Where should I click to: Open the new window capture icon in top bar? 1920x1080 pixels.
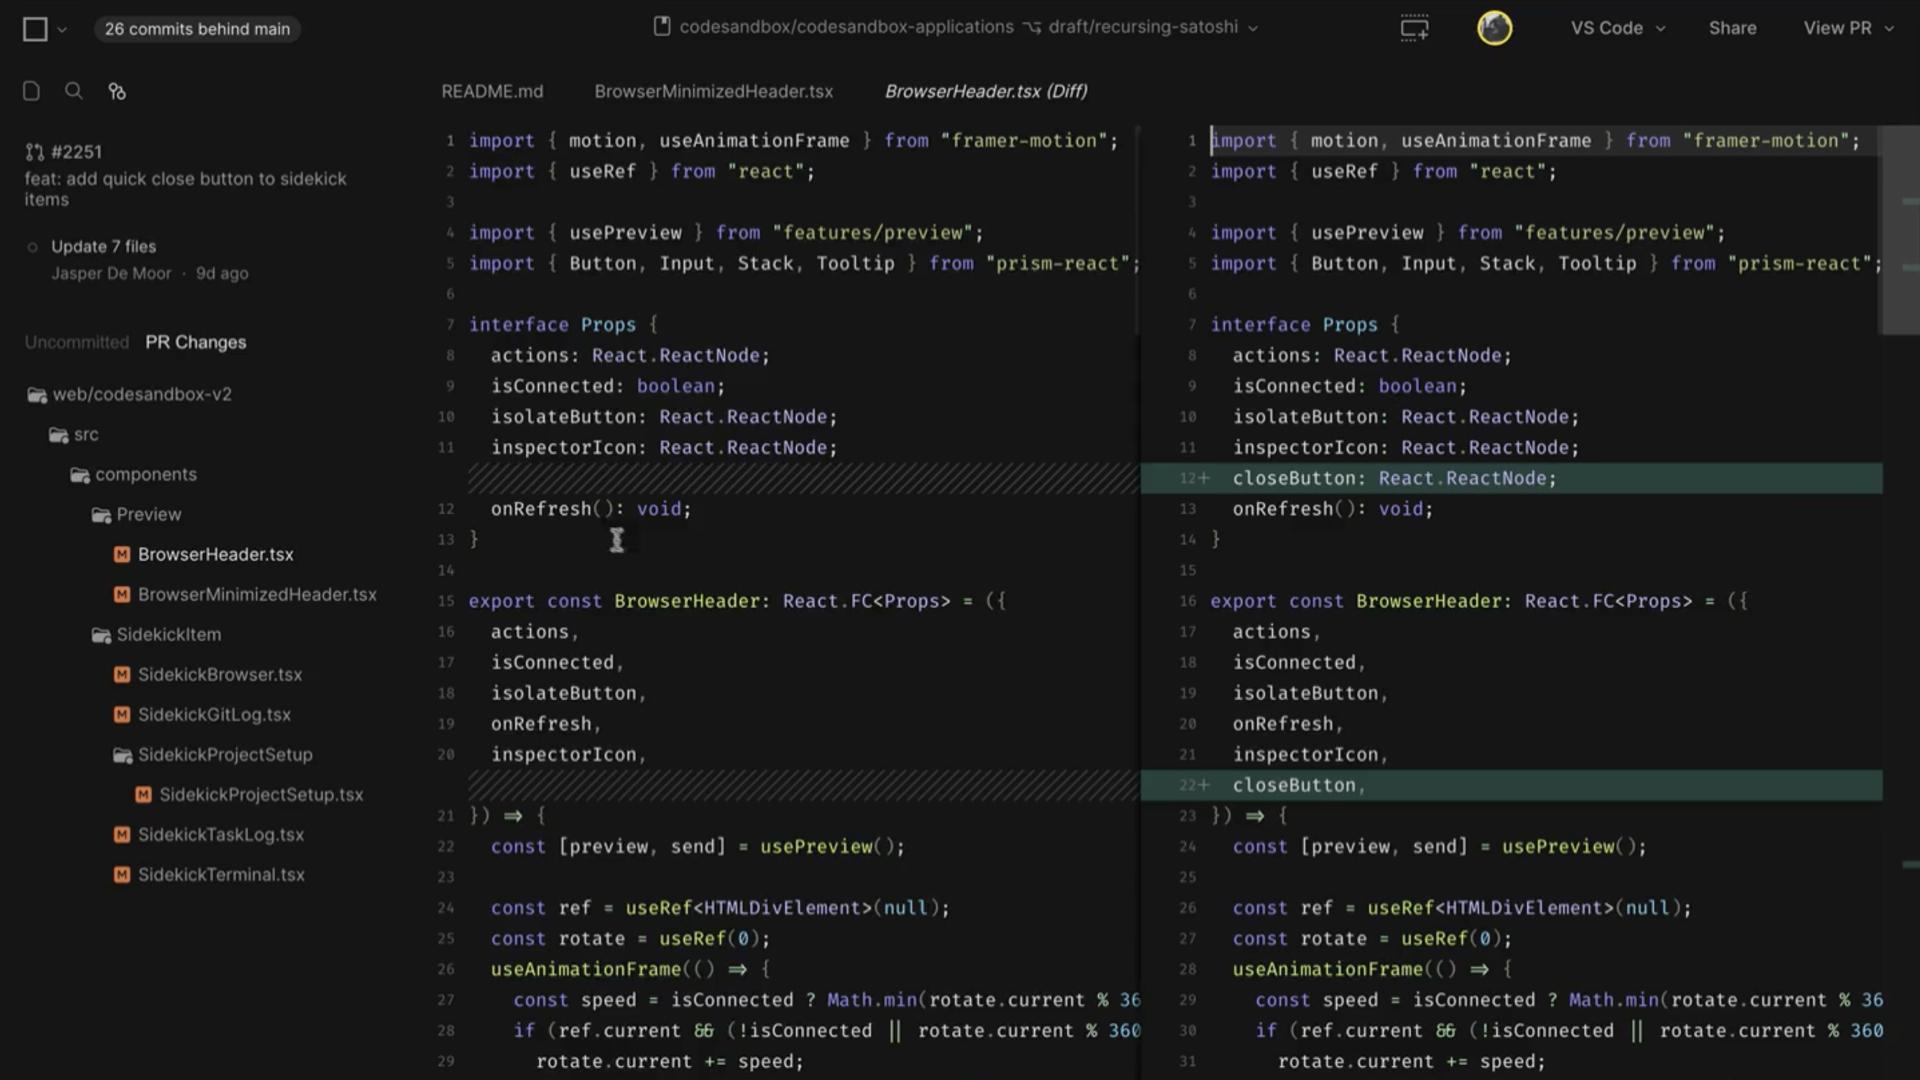click(x=1413, y=27)
